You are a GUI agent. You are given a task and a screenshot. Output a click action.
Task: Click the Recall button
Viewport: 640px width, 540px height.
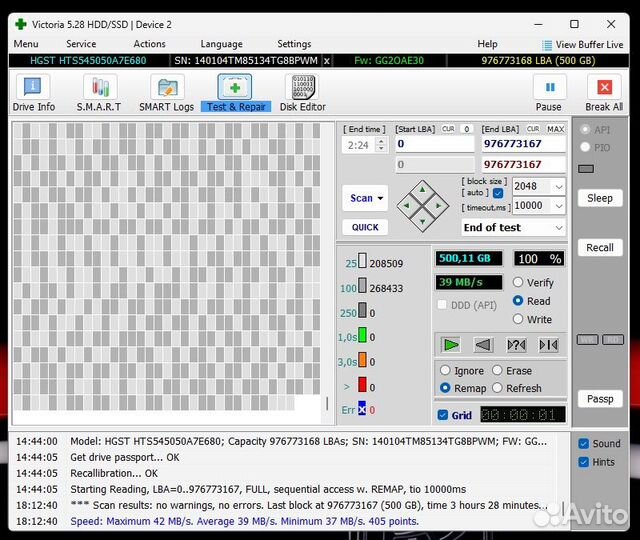[x=600, y=248]
